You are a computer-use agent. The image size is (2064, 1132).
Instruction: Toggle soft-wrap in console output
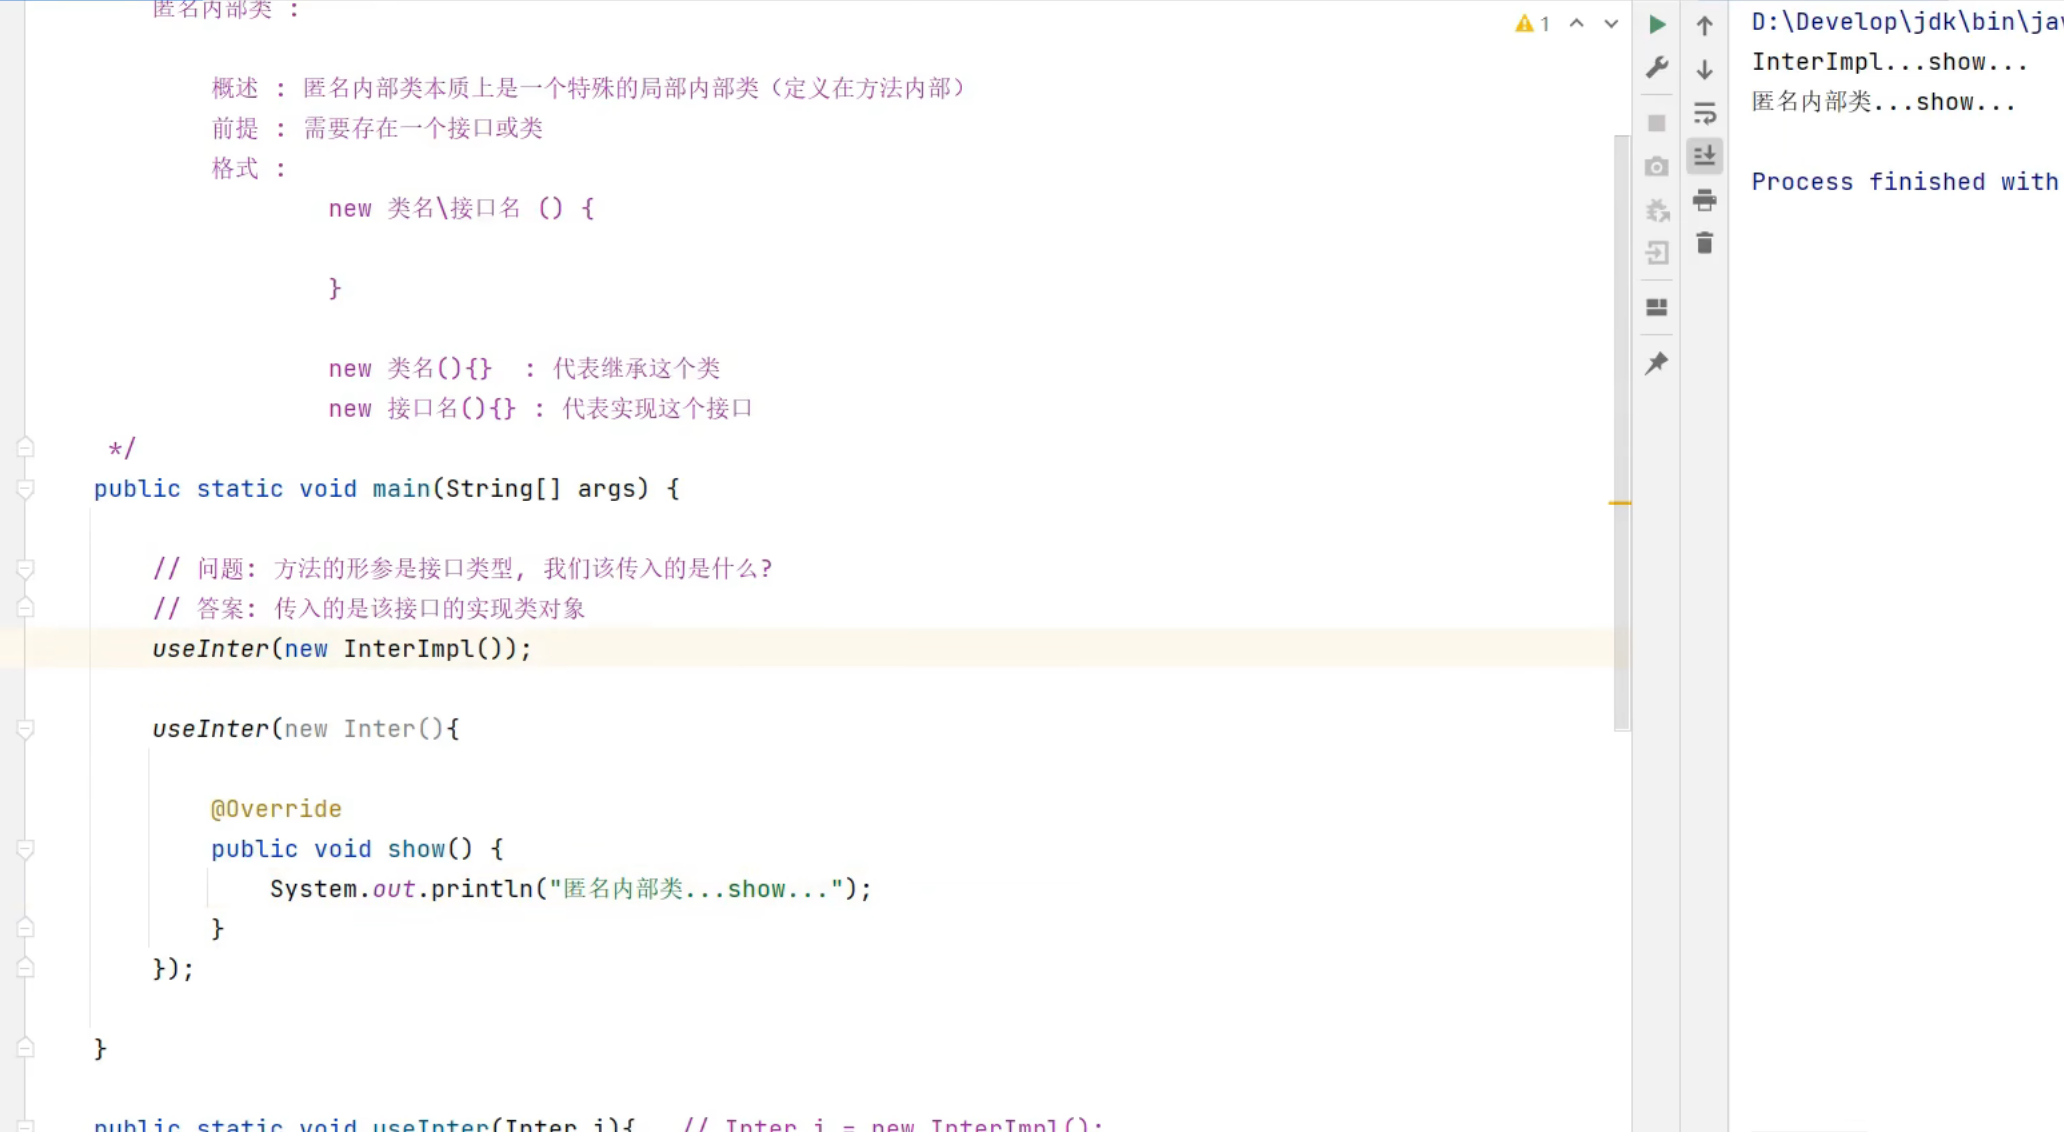pos(1705,113)
